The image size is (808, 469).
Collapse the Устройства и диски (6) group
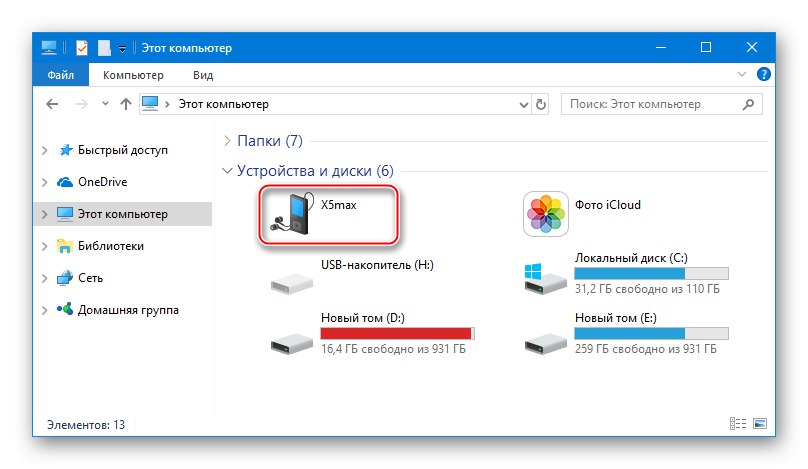(x=227, y=171)
